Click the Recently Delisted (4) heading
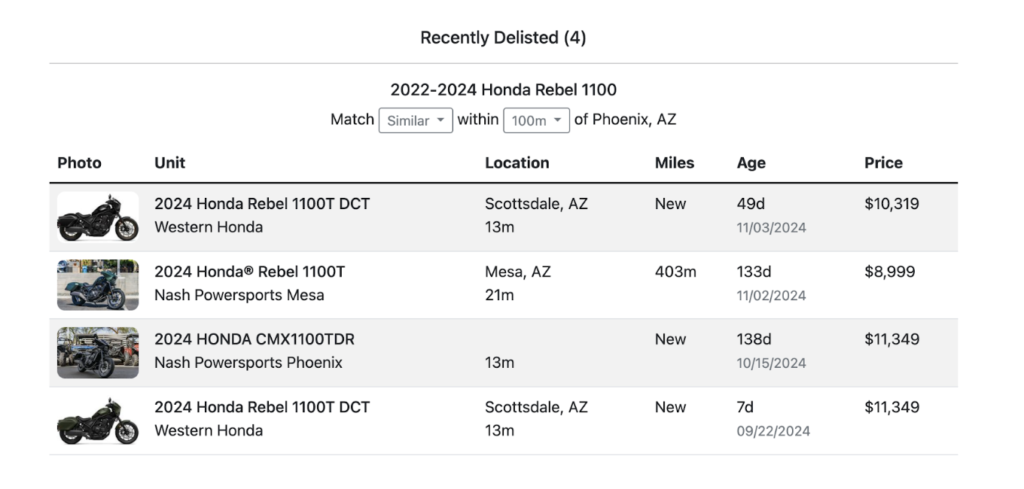Image resolution: width=1024 pixels, height=489 pixels. (503, 38)
